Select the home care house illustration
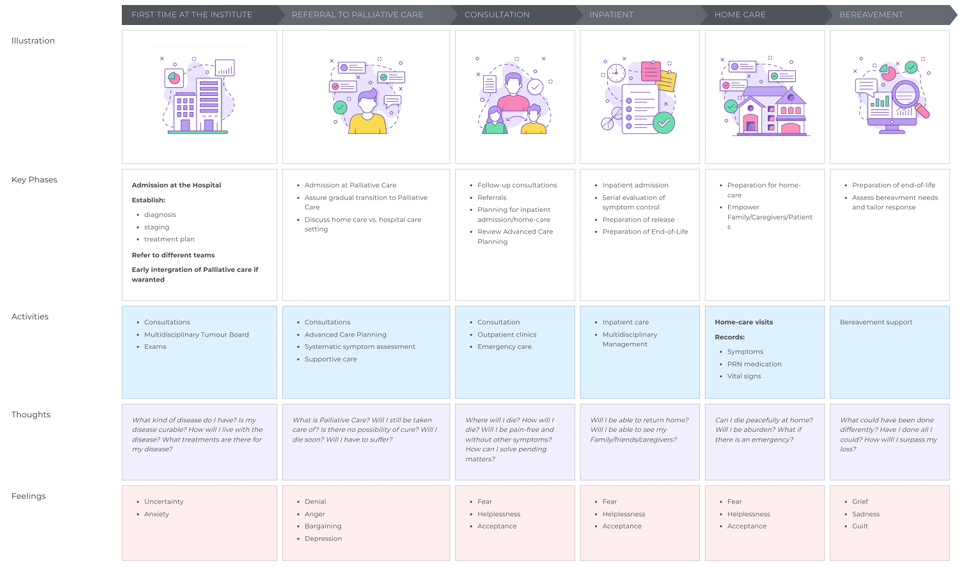 [764, 98]
